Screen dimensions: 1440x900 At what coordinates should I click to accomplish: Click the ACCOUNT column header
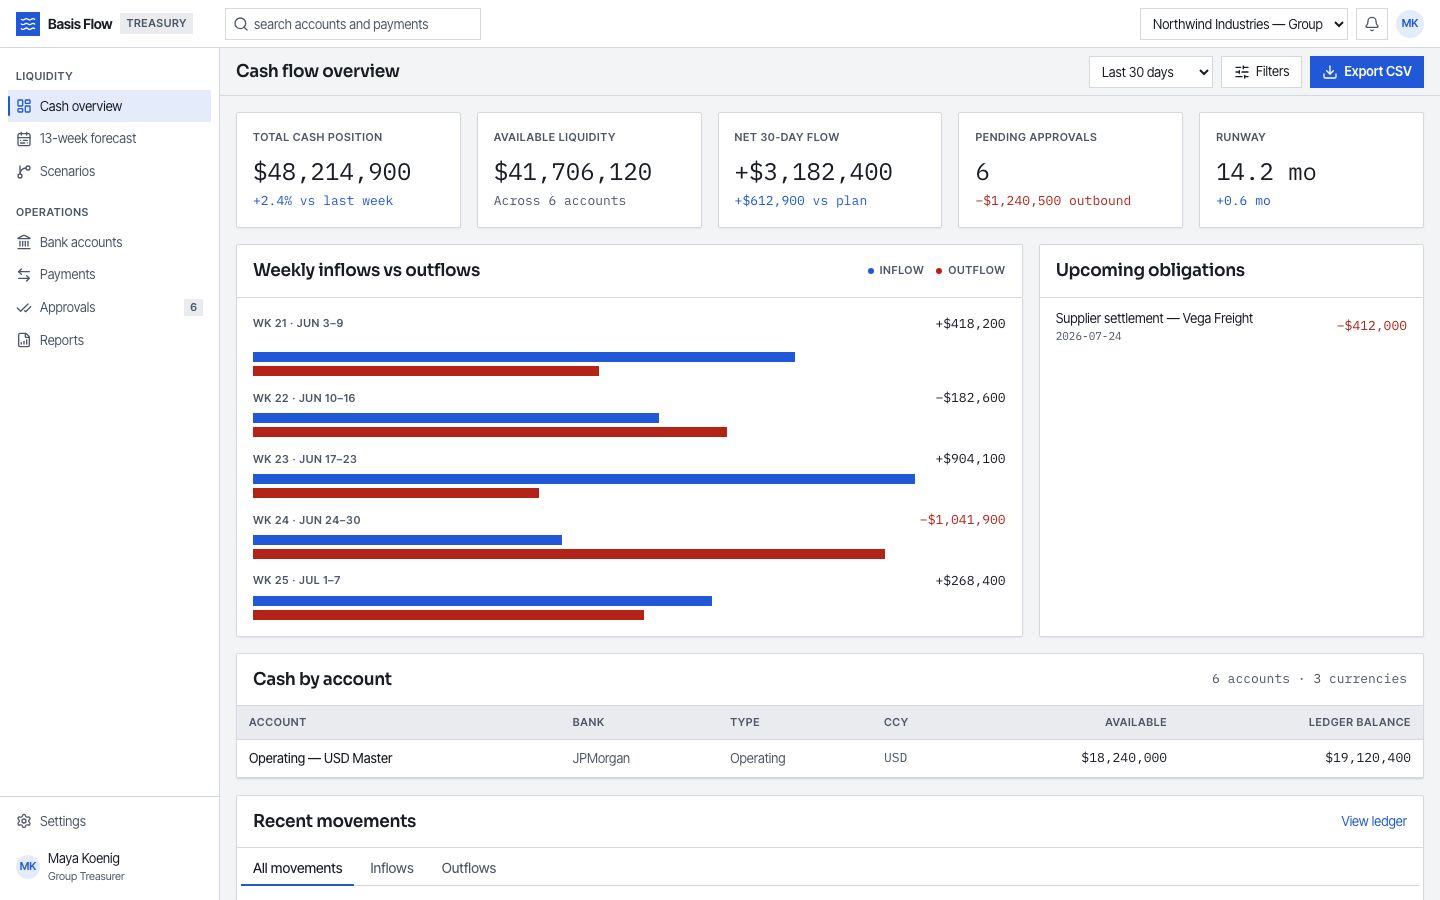coord(277,722)
